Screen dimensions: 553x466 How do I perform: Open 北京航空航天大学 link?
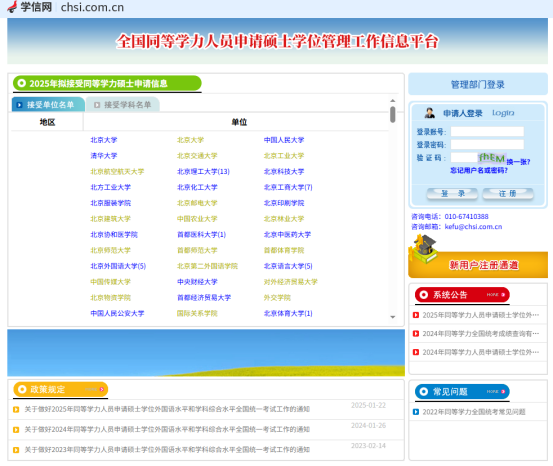tap(117, 171)
